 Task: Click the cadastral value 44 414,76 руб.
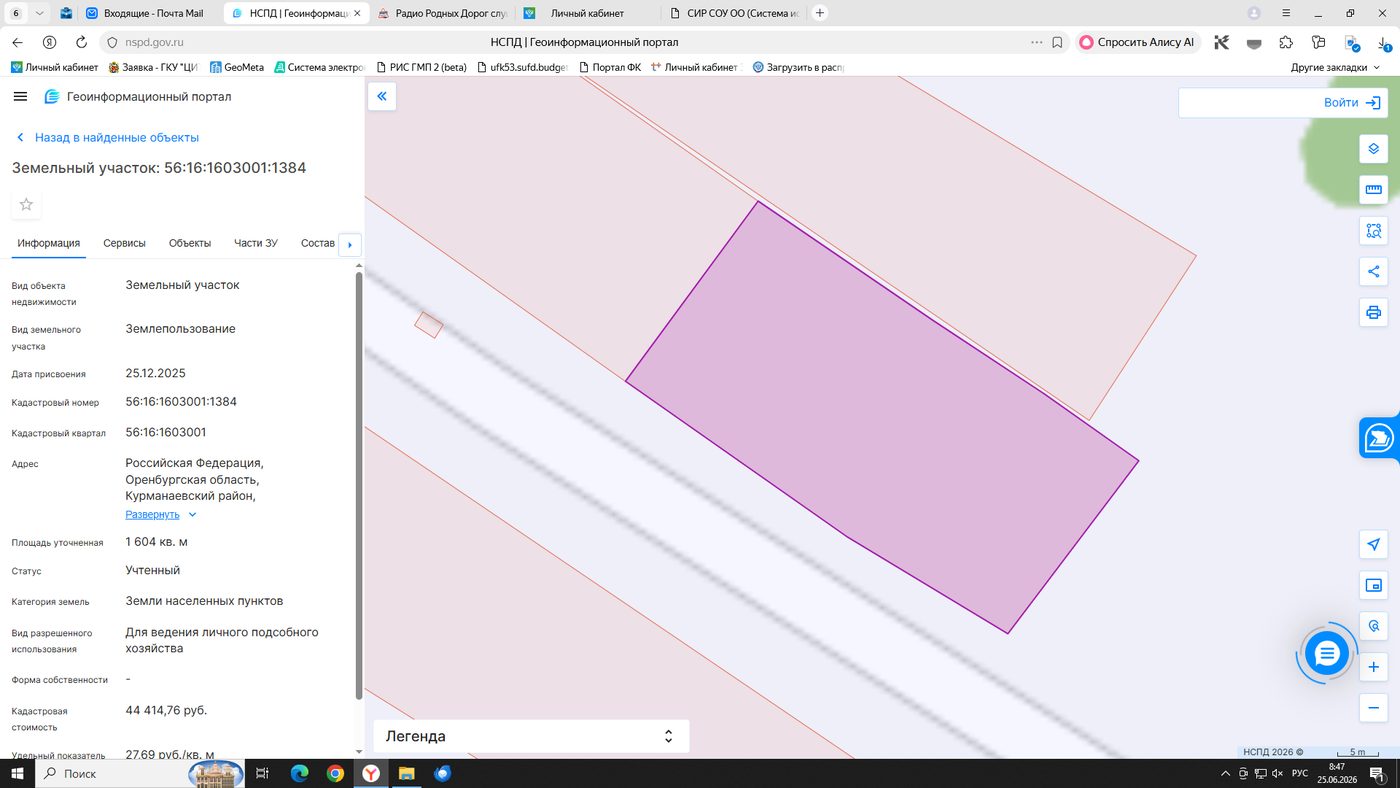[x=166, y=710]
